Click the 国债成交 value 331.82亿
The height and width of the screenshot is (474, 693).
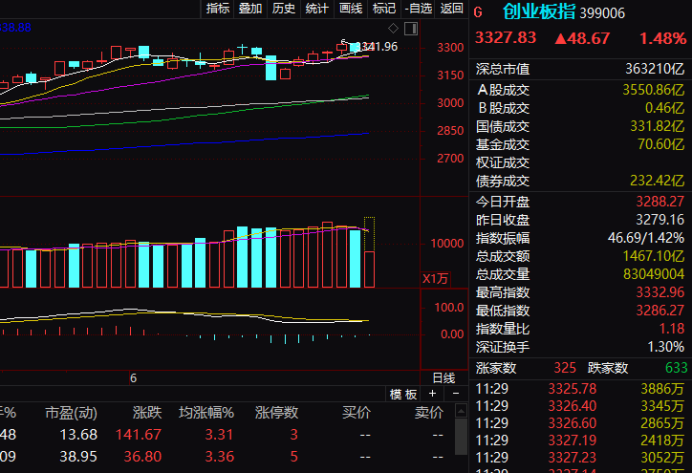coord(657,126)
